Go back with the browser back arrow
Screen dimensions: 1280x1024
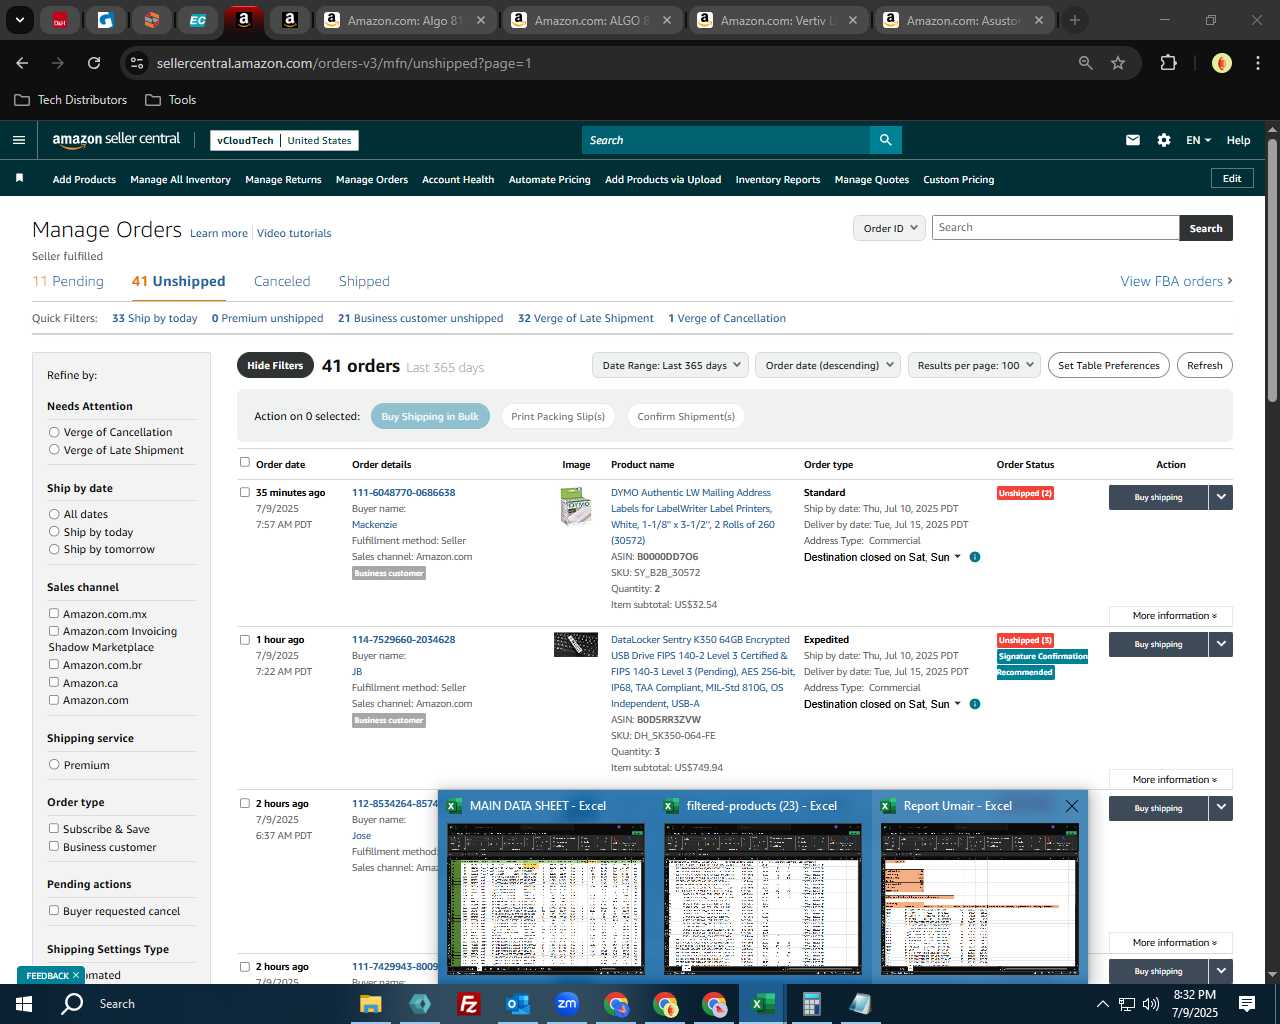point(22,63)
